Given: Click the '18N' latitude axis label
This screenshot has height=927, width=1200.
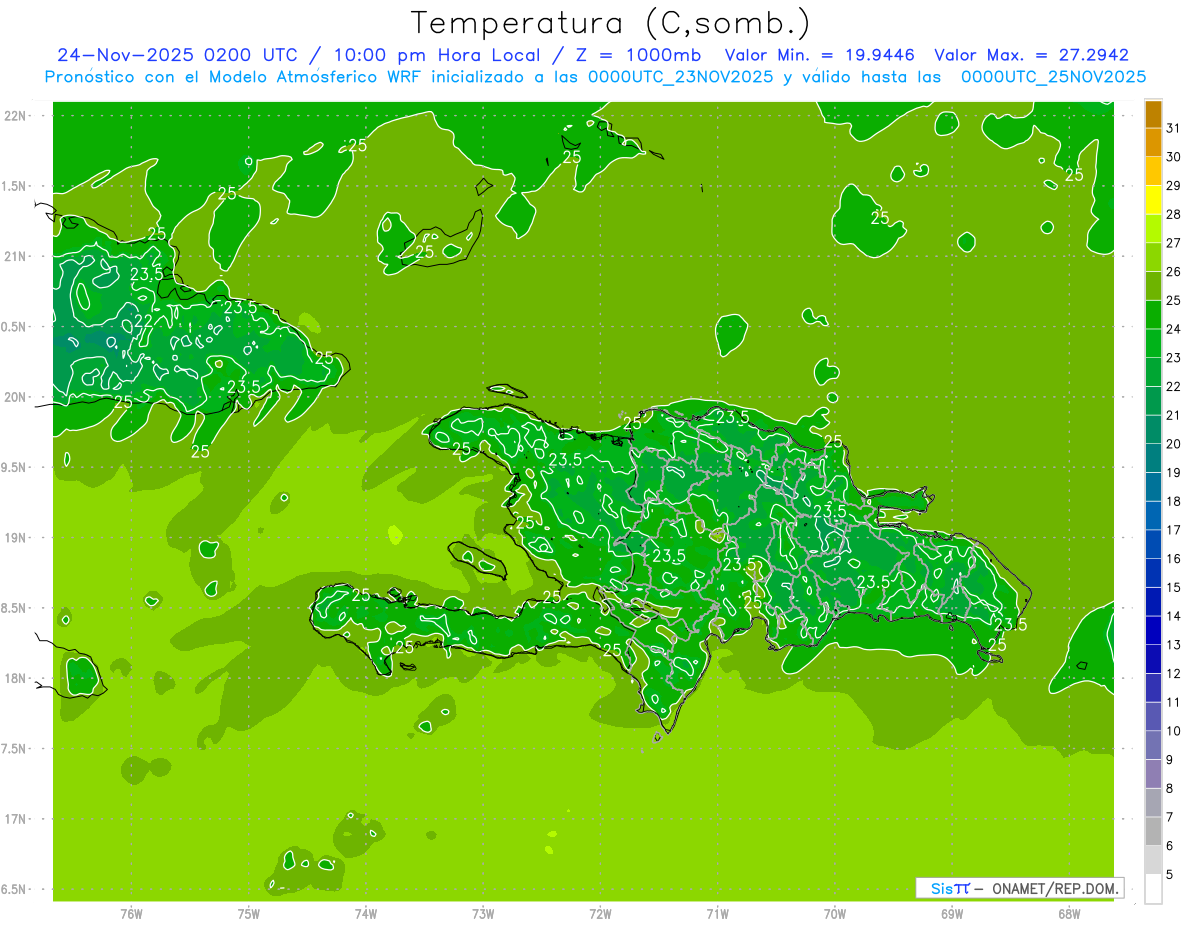Looking at the screenshot, I should [x=14, y=678].
